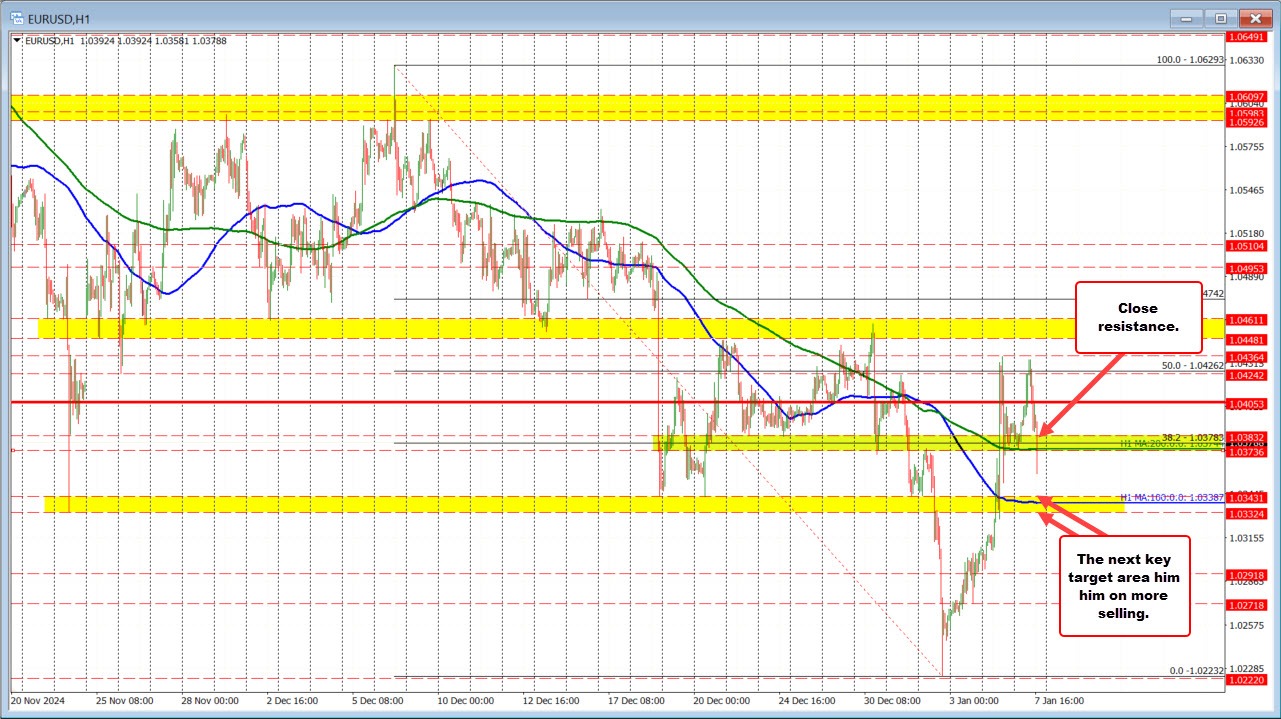
Task: Click the 1.02918 price level label
Action: point(1248,575)
